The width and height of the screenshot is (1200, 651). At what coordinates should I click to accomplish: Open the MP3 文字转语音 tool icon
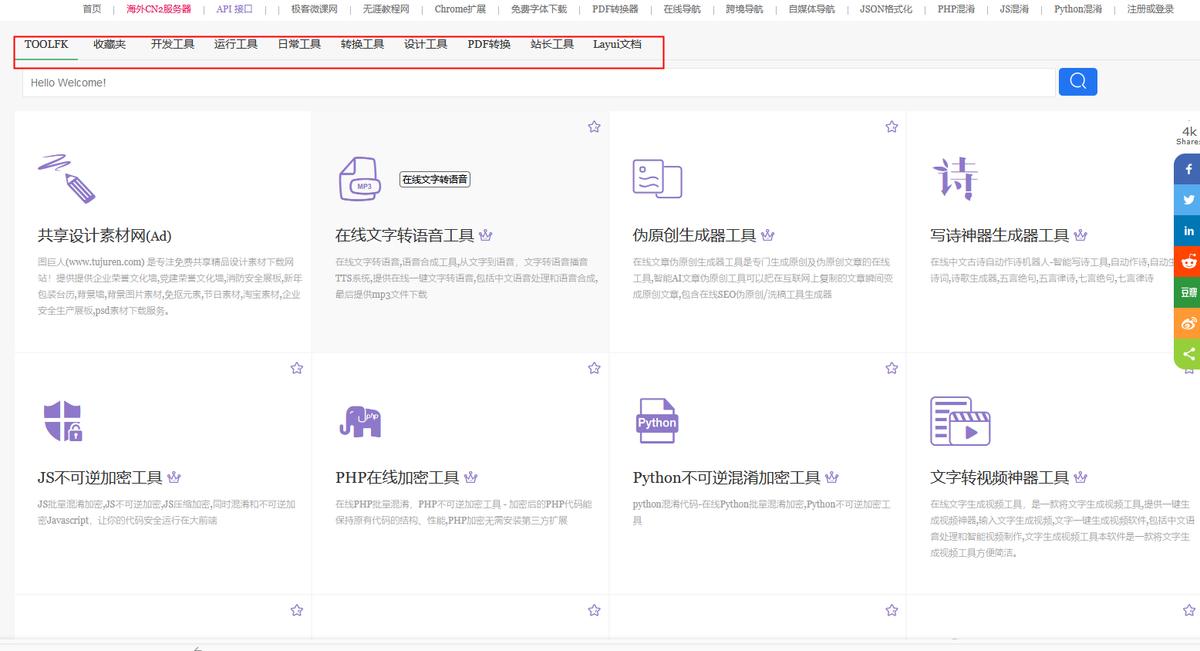(360, 180)
